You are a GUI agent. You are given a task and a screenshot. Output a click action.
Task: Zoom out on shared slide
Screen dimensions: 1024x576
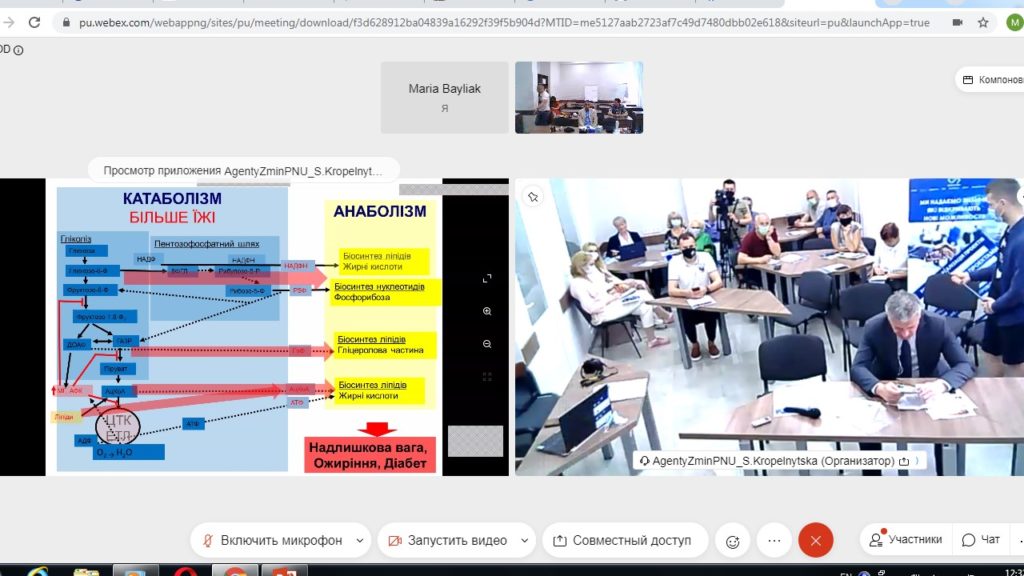point(487,344)
